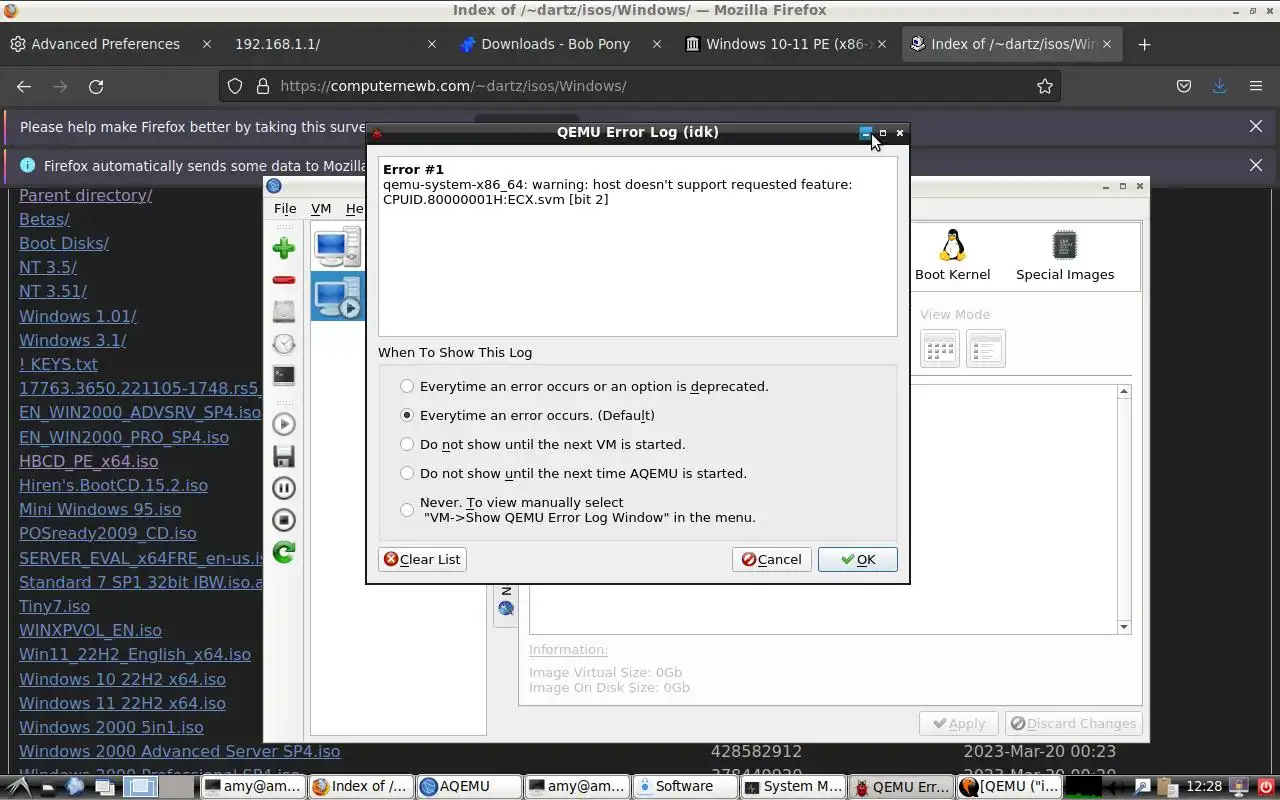Dismiss the survey notification bar
This screenshot has height=800, width=1280.
point(1256,126)
